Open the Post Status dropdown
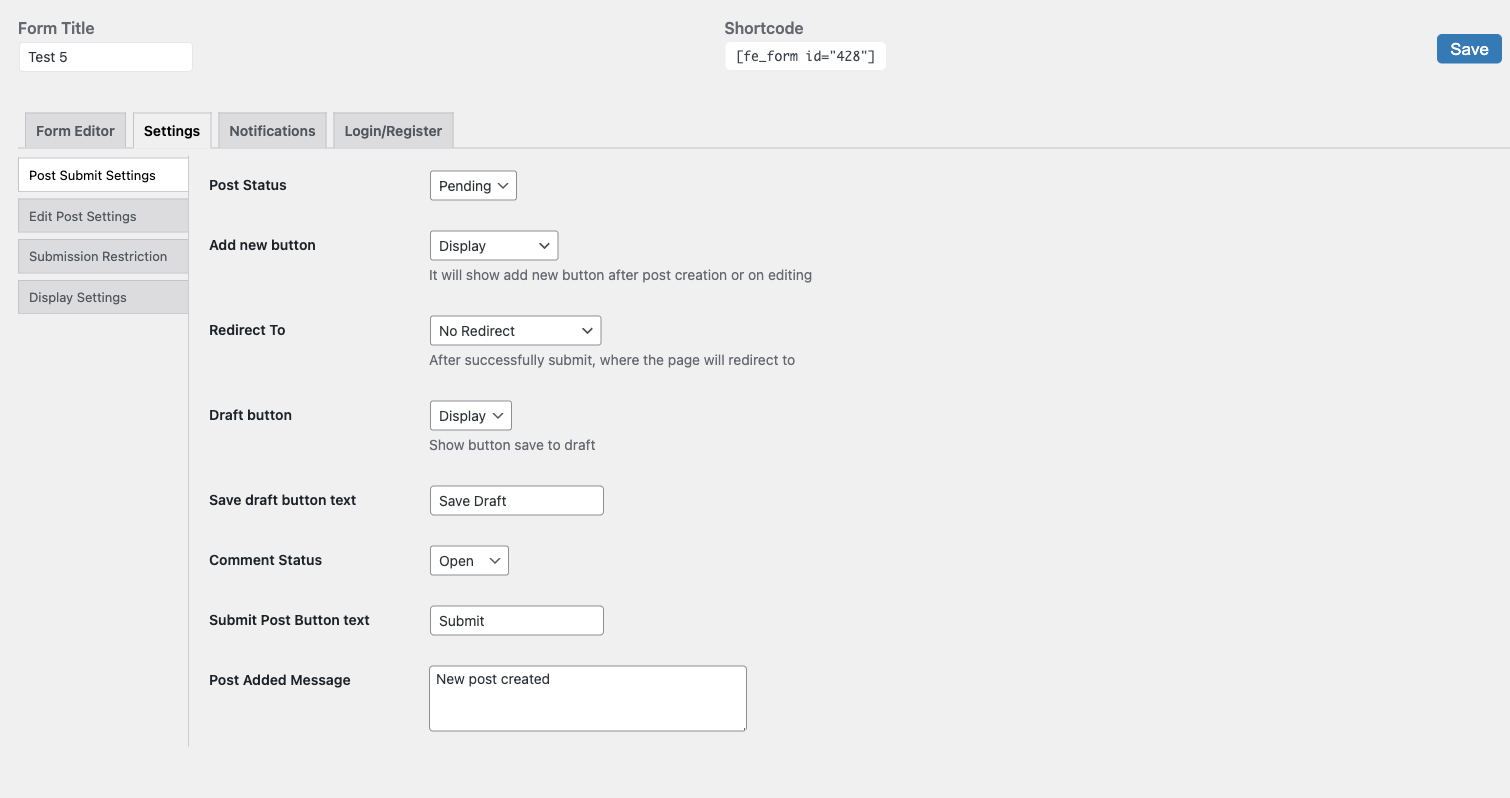Image resolution: width=1510 pixels, height=798 pixels. [473, 186]
